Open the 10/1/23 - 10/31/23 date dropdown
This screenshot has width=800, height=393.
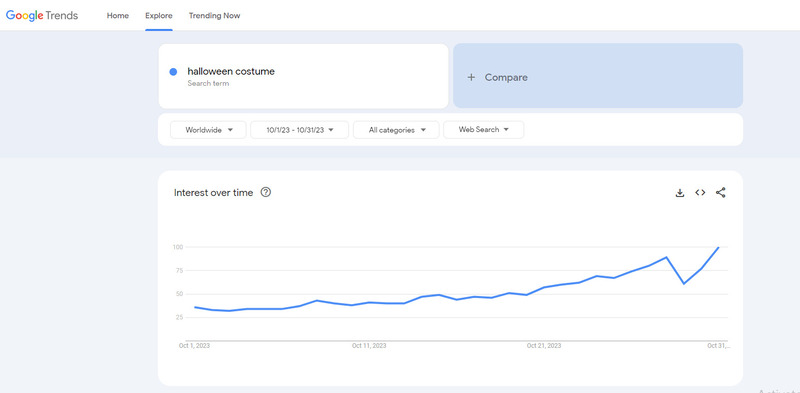299,130
